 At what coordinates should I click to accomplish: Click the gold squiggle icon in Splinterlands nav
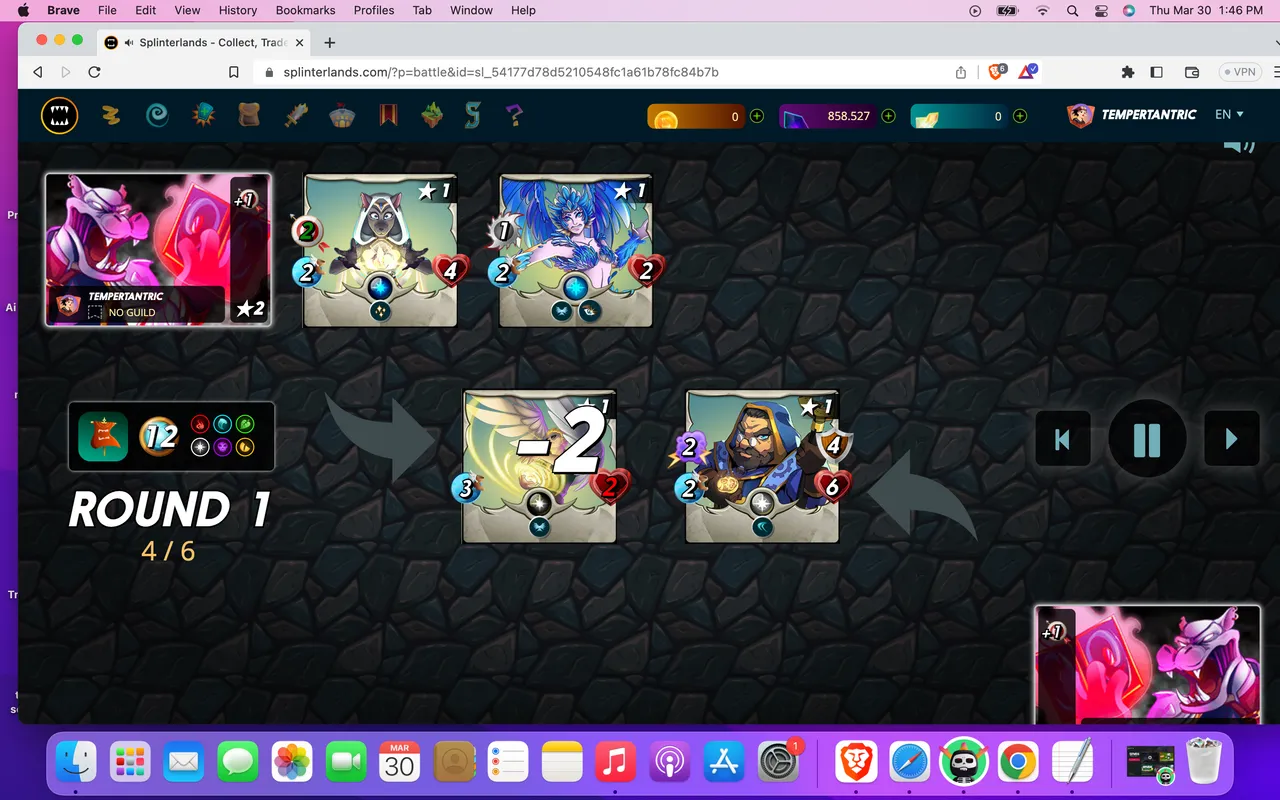click(x=111, y=115)
